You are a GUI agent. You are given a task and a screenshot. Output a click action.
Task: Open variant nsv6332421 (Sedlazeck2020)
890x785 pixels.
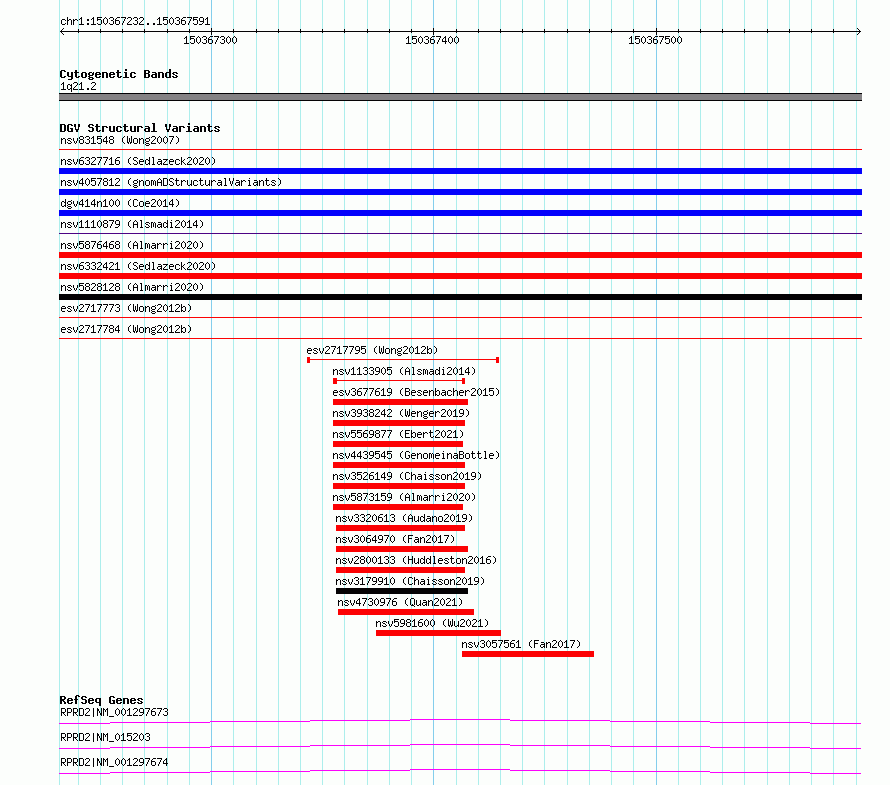coord(138,266)
